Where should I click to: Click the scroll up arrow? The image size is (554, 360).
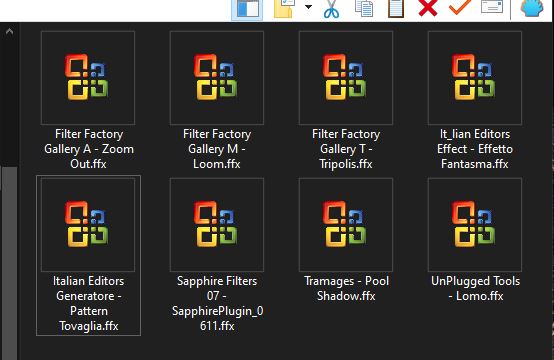(x=9, y=32)
